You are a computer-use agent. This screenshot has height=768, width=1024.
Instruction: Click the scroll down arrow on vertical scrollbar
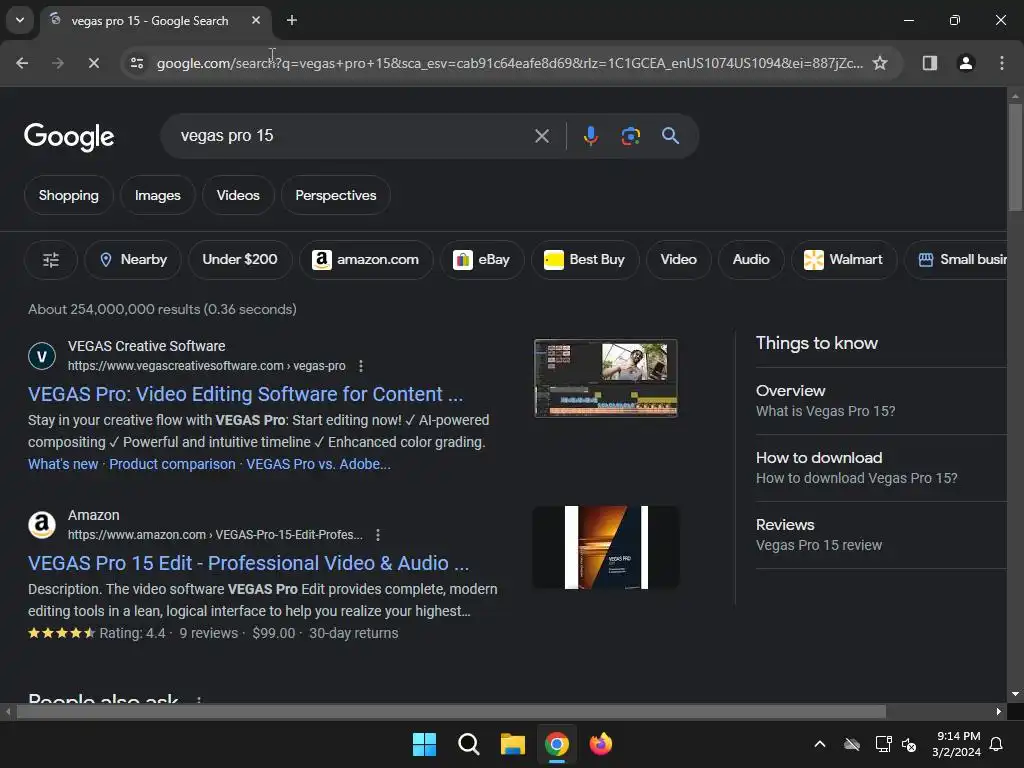pyautogui.click(x=1015, y=694)
